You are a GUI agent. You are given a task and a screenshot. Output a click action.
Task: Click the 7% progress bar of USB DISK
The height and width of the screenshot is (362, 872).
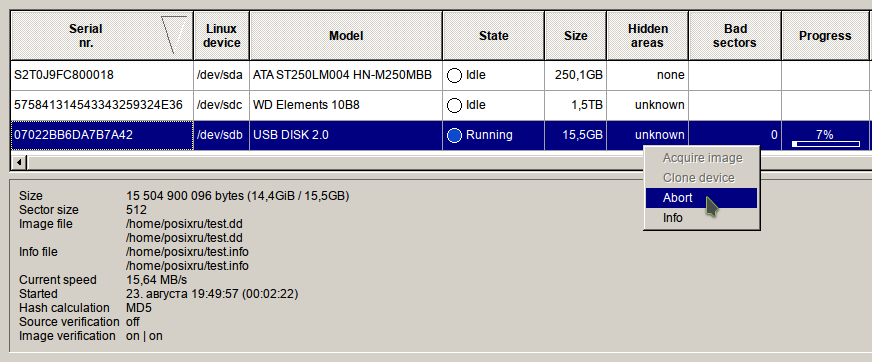click(x=825, y=144)
